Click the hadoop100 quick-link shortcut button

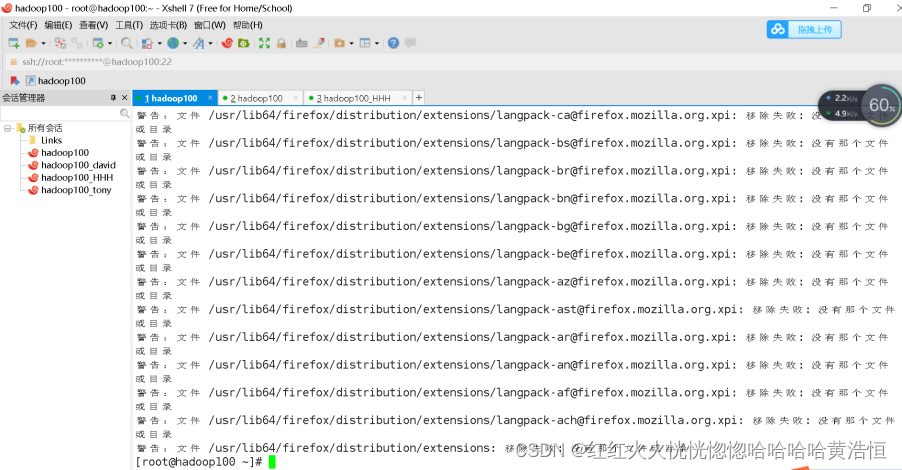[x=56, y=81]
